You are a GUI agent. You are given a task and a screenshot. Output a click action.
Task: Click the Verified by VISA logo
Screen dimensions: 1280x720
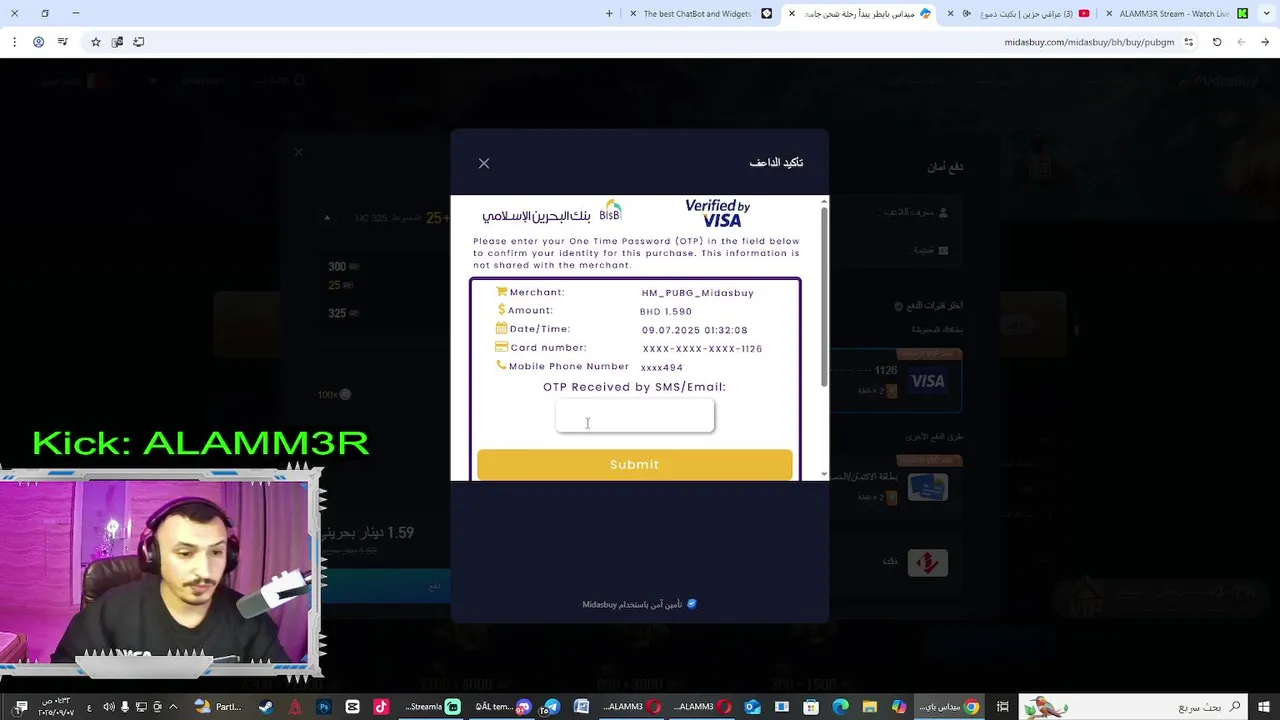click(717, 213)
